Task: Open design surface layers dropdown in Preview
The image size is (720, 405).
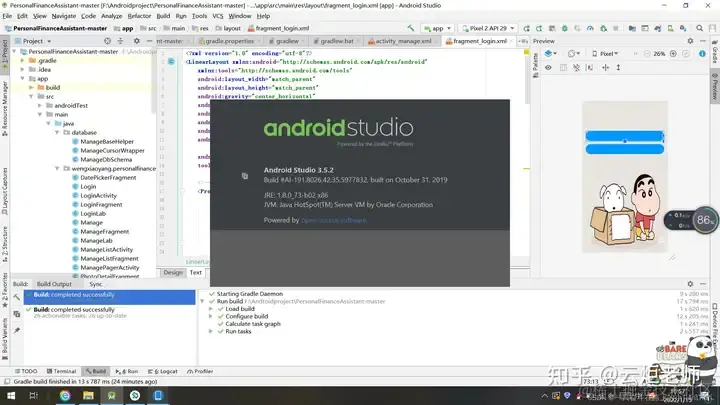Action: point(551,54)
